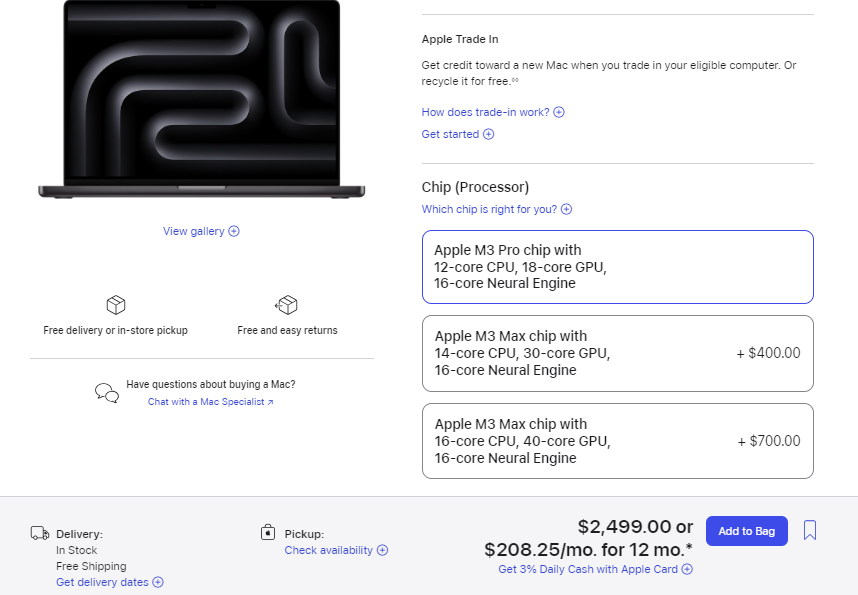
Task: Click plus icon next to View gallery
Action: [234, 231]
